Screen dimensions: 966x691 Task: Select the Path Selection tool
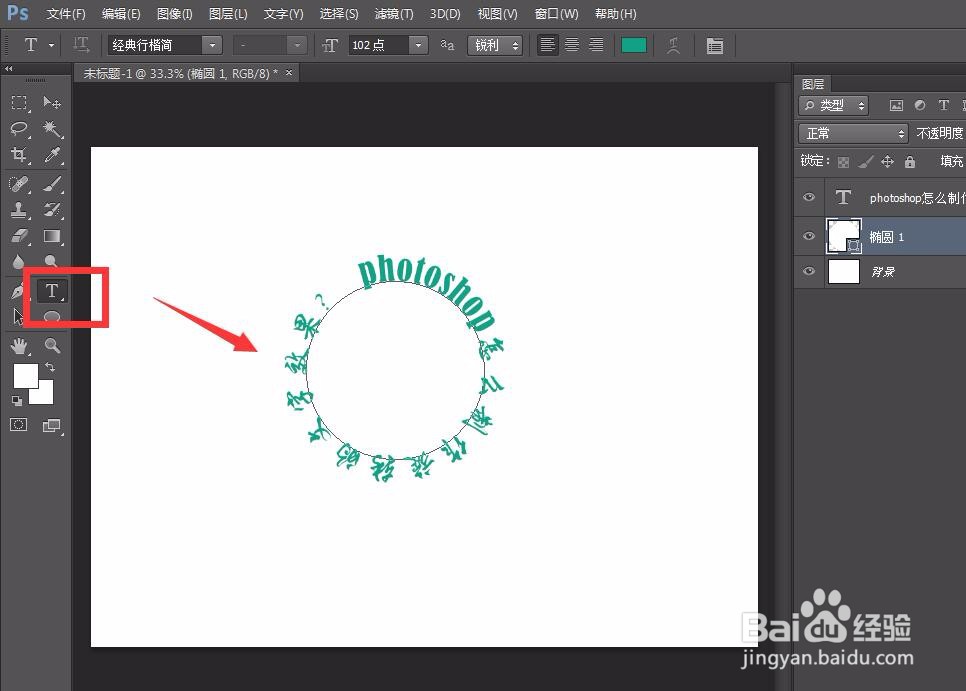pyautogui.click(x=17, y=316)
